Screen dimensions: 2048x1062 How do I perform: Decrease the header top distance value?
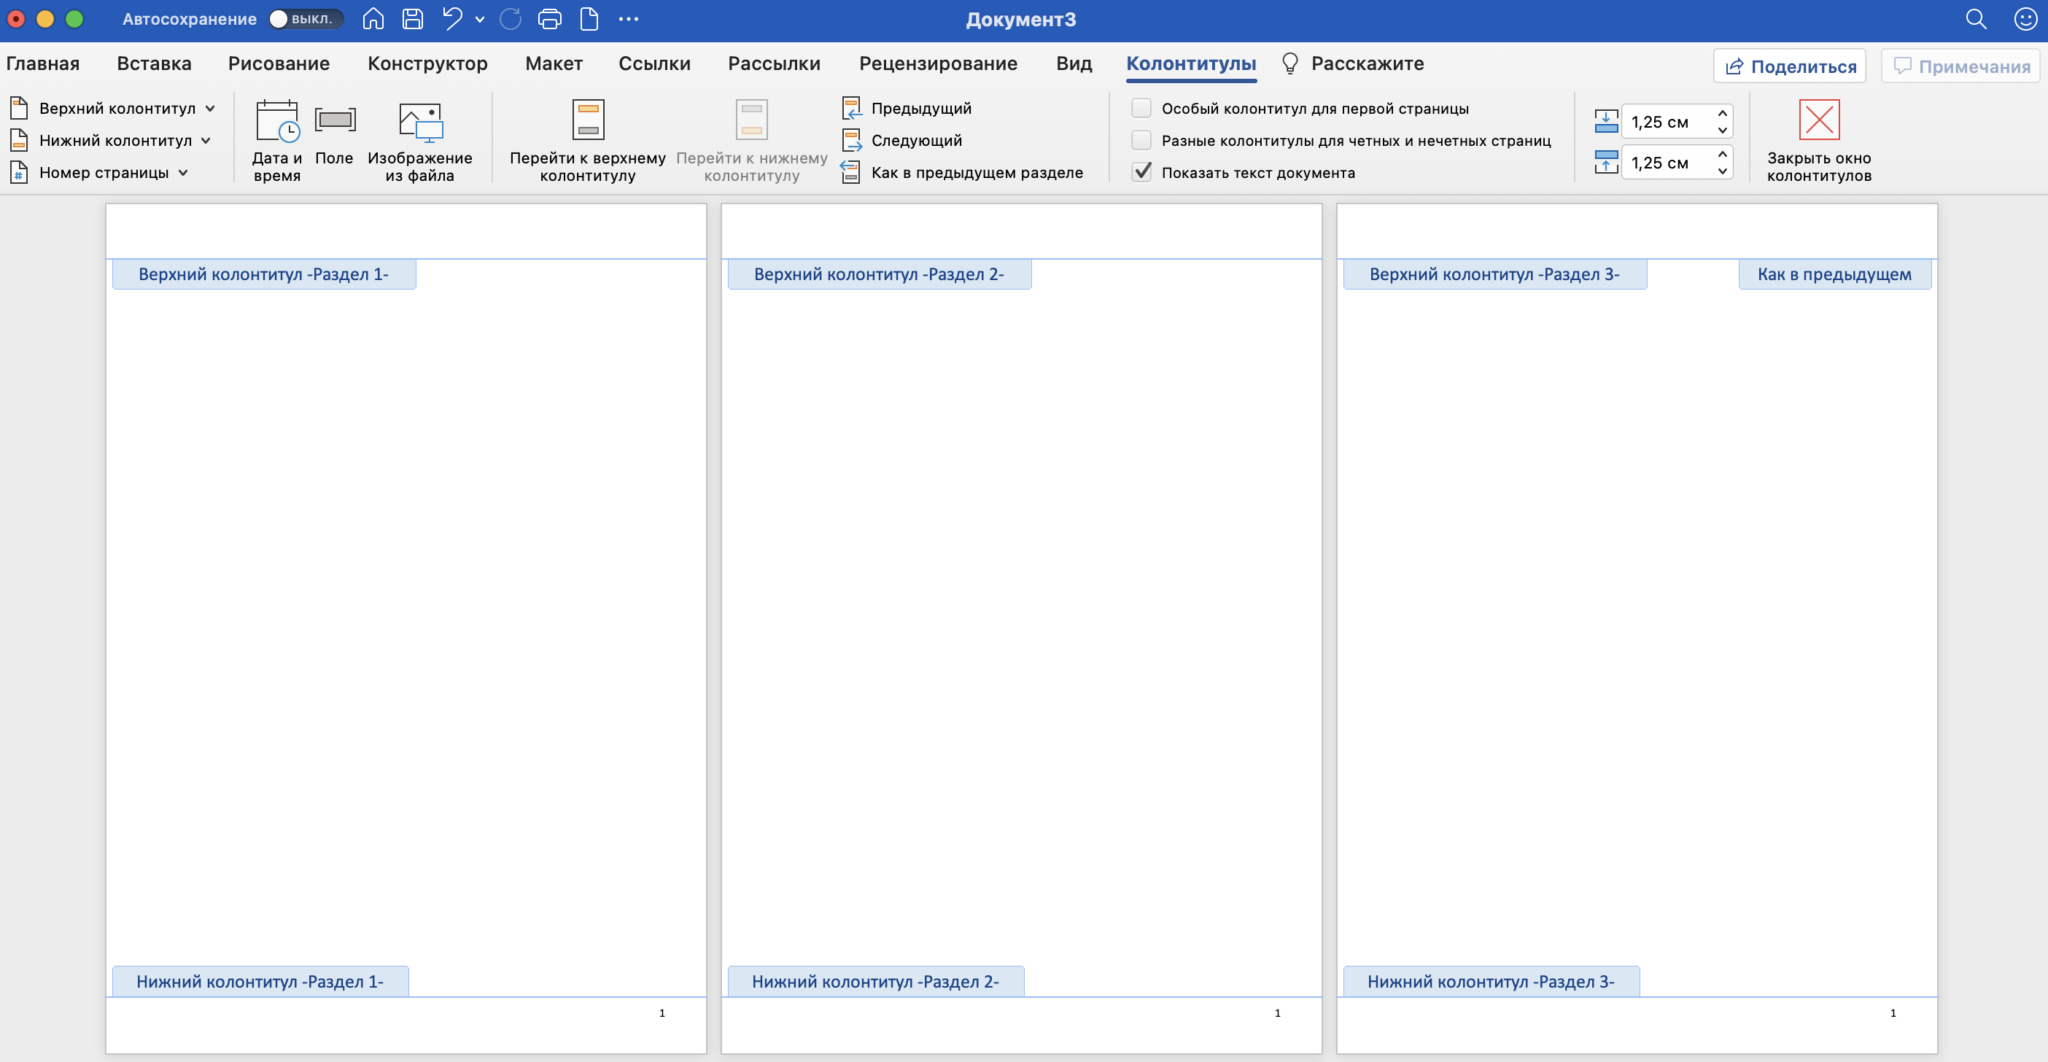[x=1723, y=130]
